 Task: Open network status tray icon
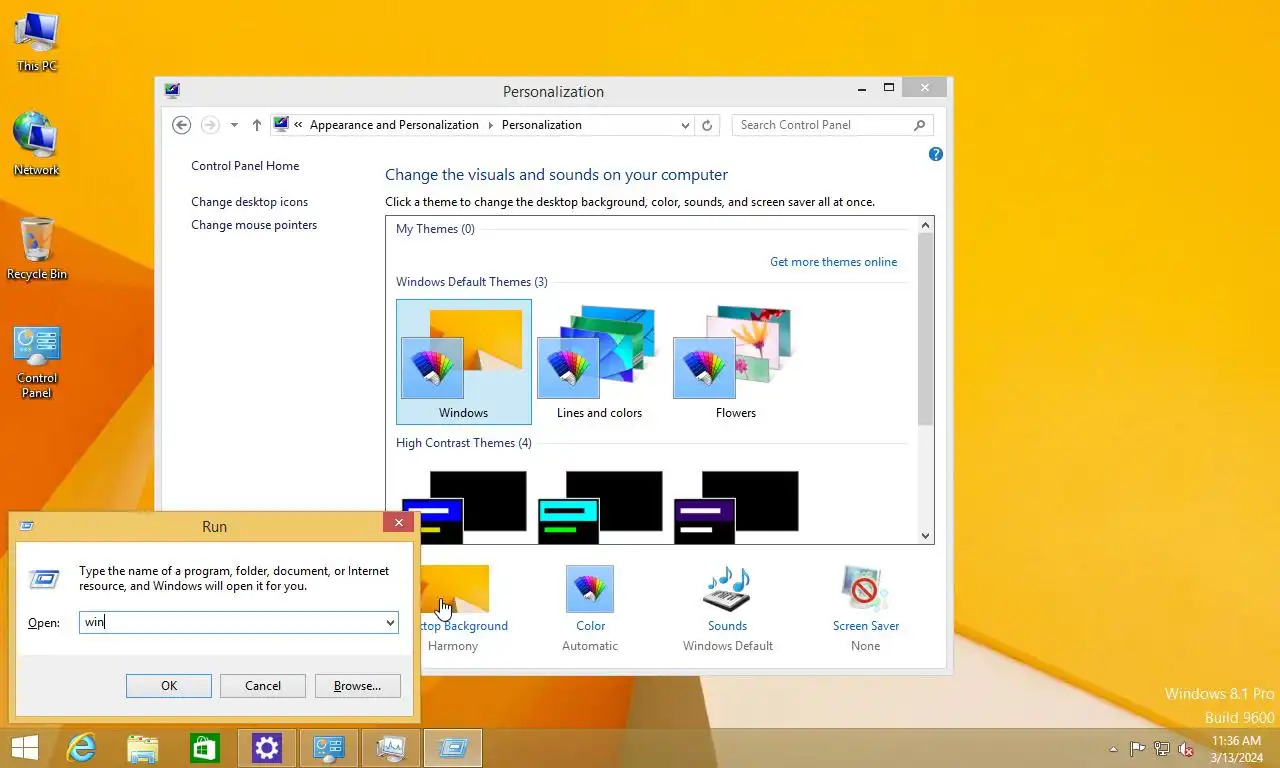(1162, 749)
